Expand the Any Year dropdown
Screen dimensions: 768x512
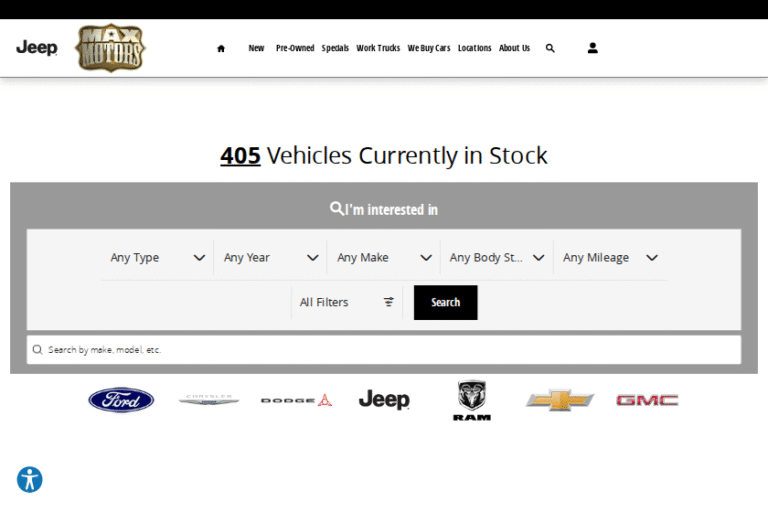point(270,257)
